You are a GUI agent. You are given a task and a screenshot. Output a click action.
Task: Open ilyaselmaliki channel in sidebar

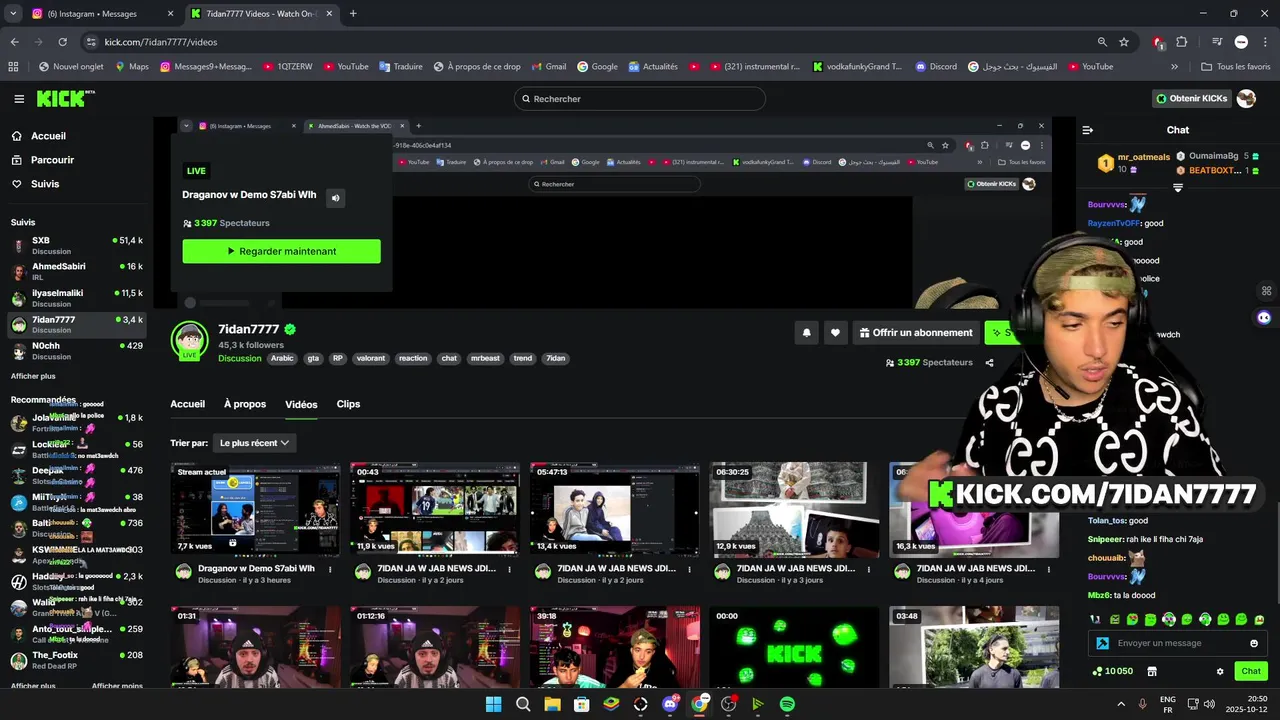(77, 298)
